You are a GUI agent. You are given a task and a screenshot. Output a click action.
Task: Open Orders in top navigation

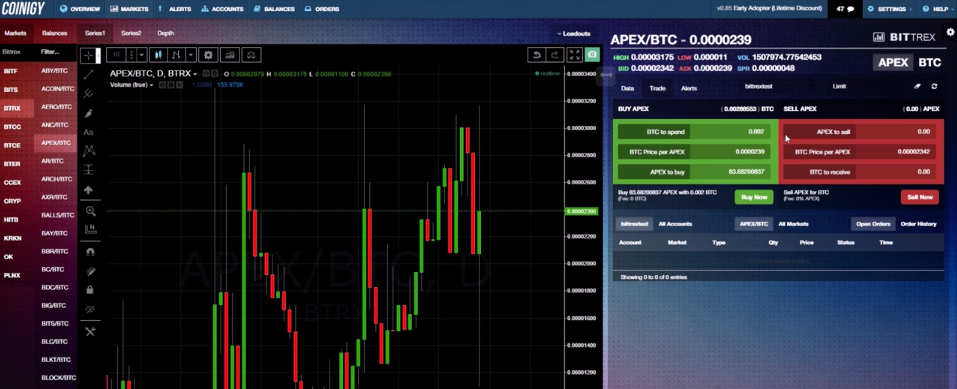(322, 9)
